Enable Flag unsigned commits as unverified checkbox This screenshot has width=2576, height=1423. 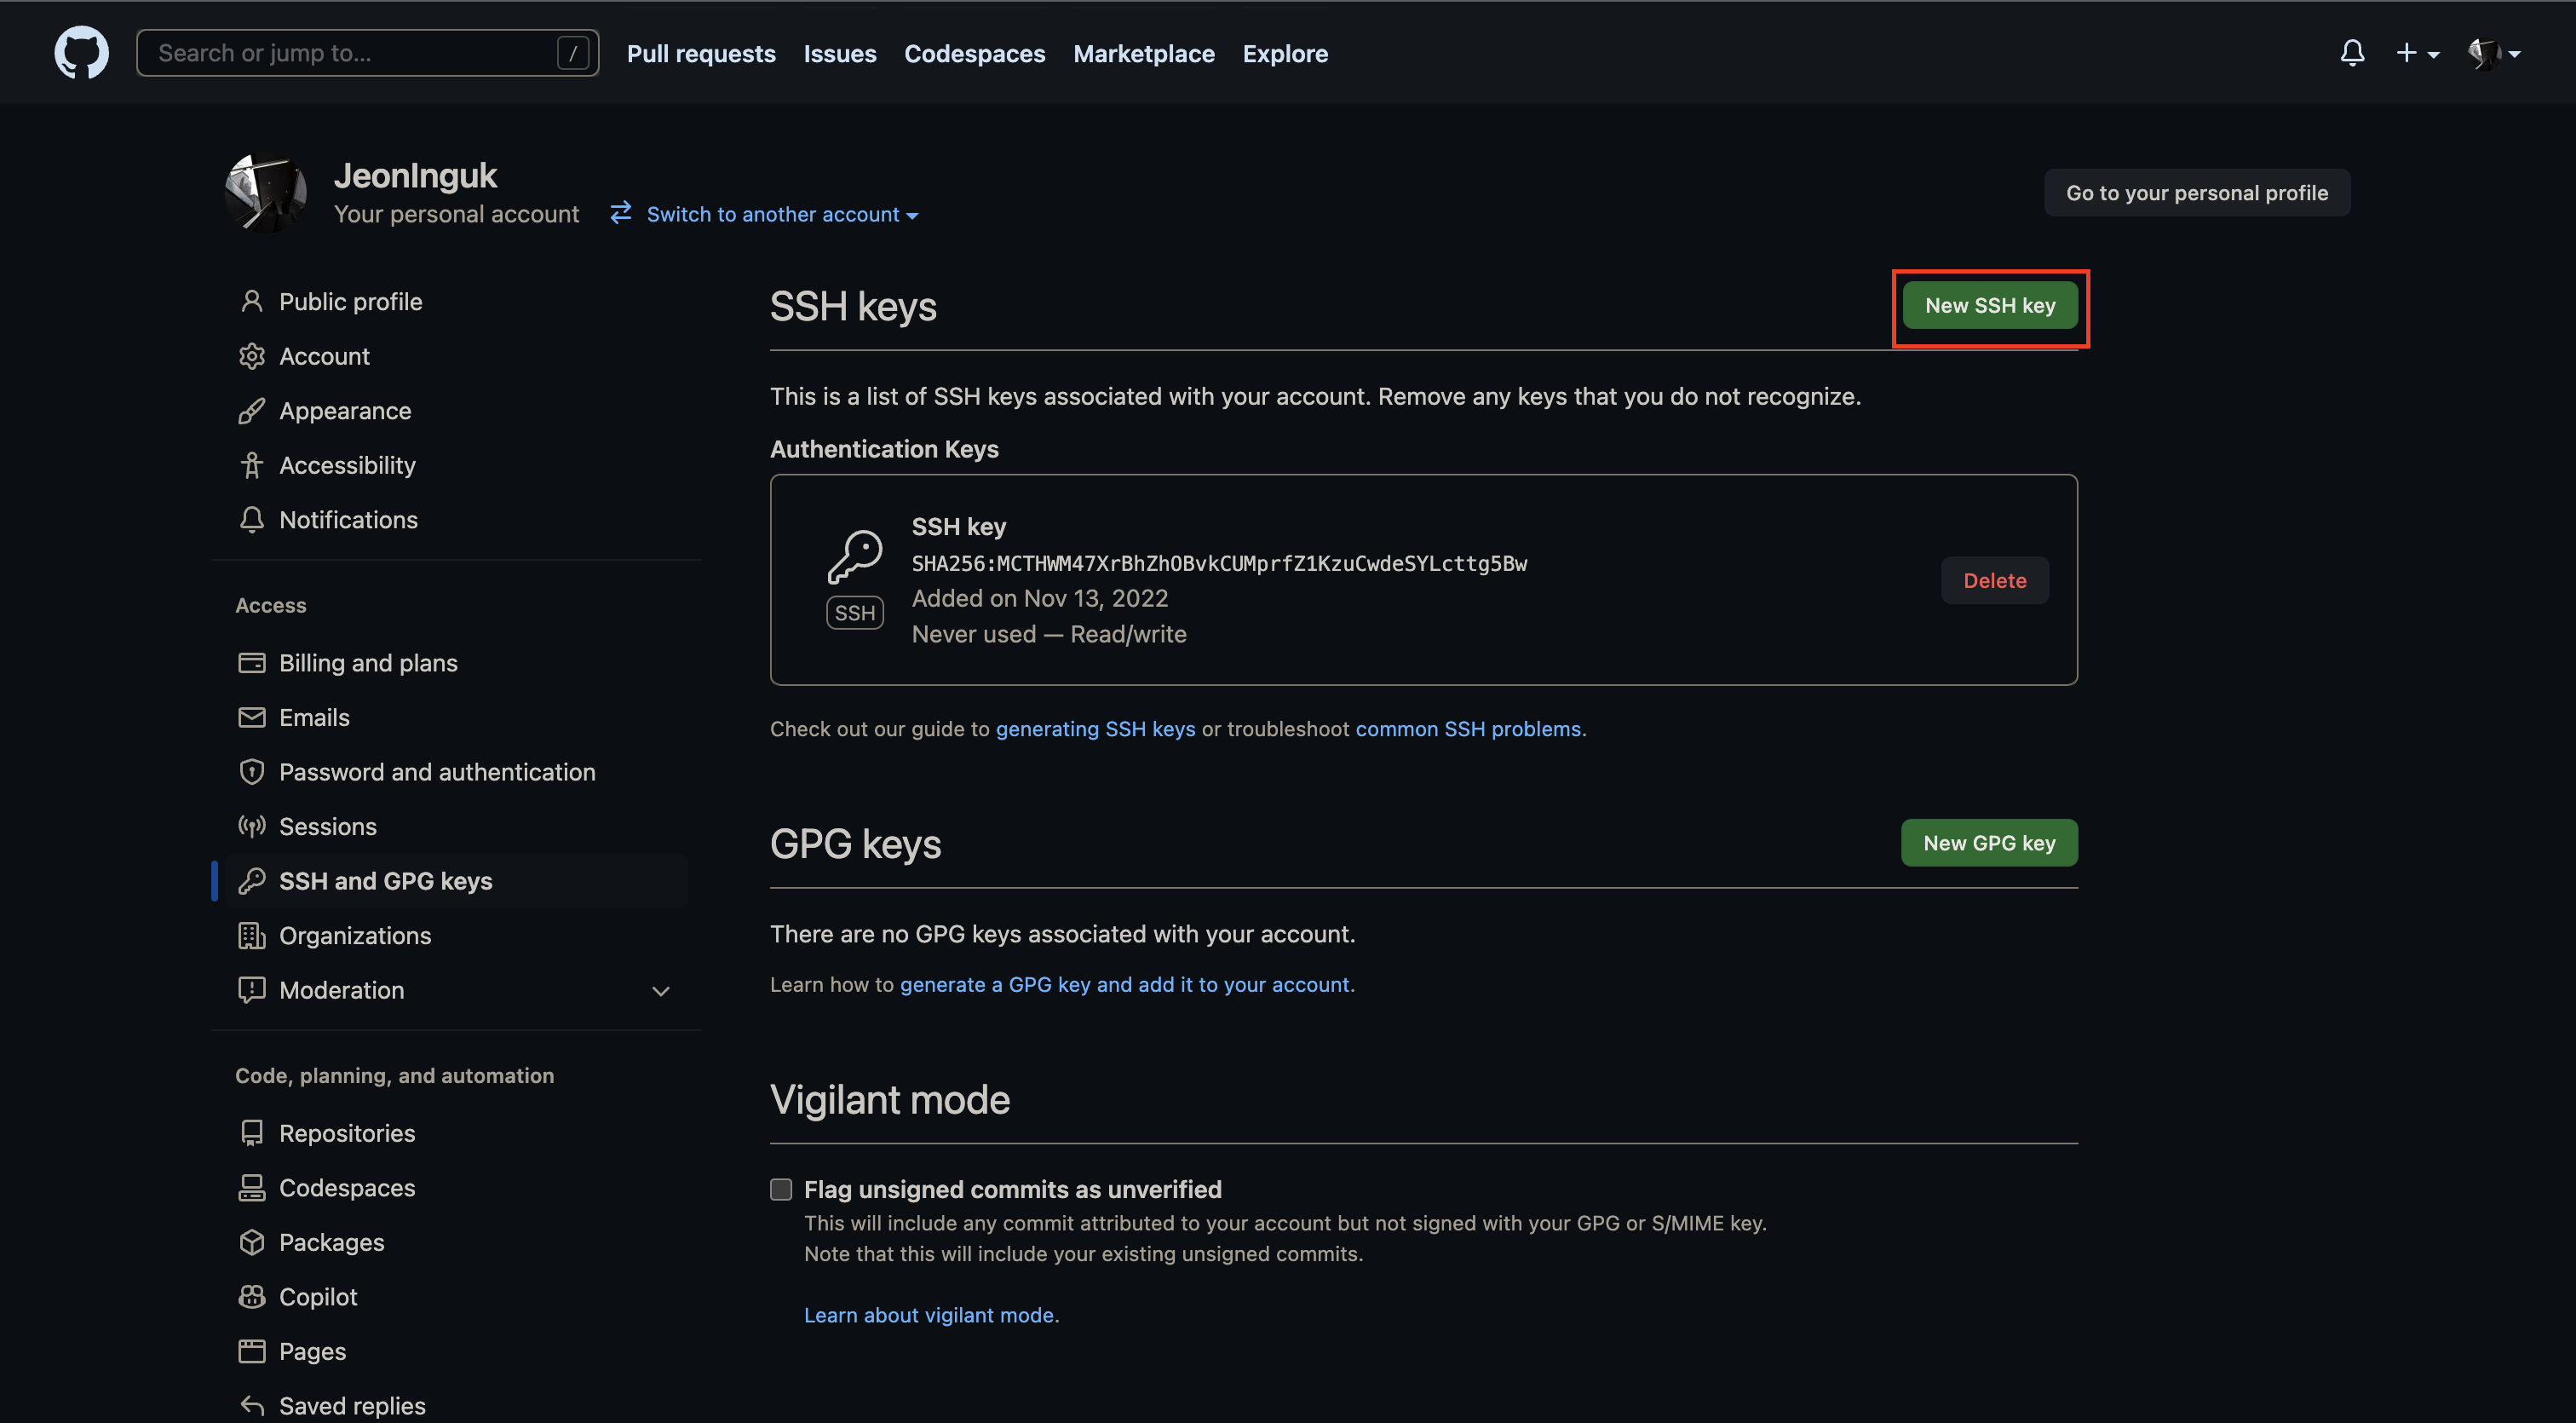click(x=781, y=1189)
